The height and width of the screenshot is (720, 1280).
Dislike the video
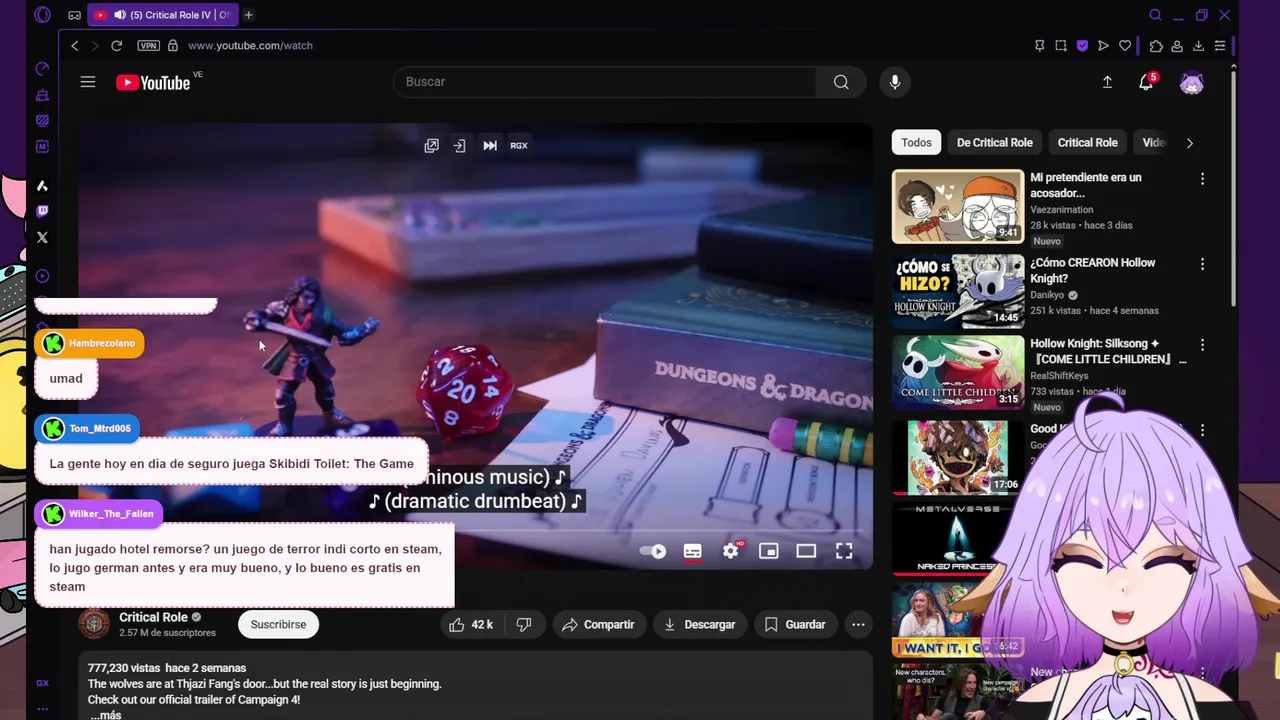click(523, 624)
